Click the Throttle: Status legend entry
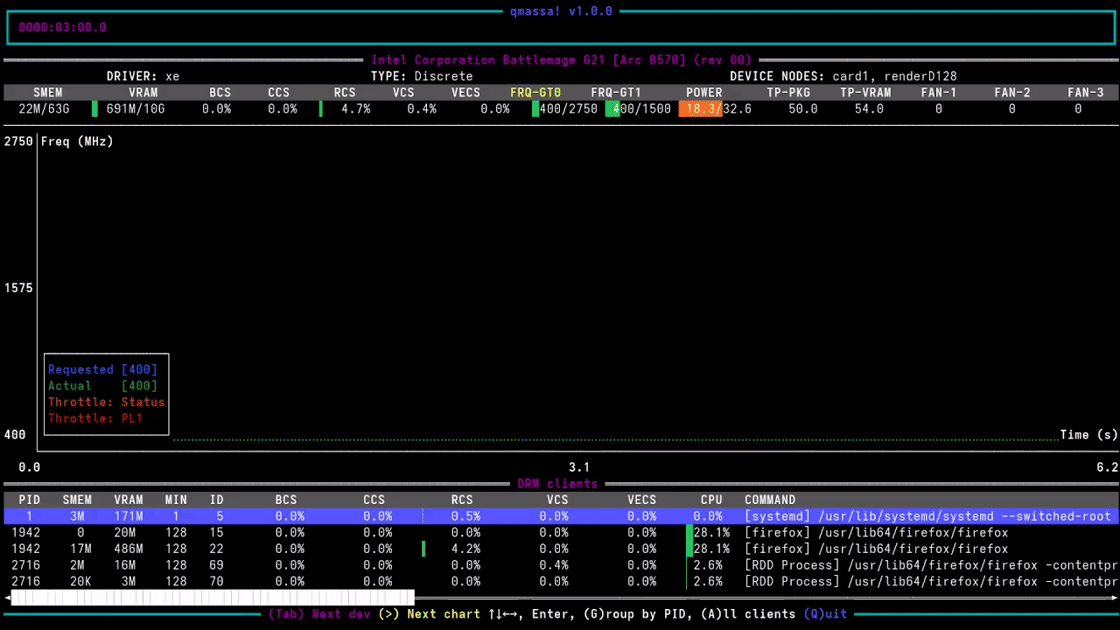Screen dimensions: 1120x630 106,402
